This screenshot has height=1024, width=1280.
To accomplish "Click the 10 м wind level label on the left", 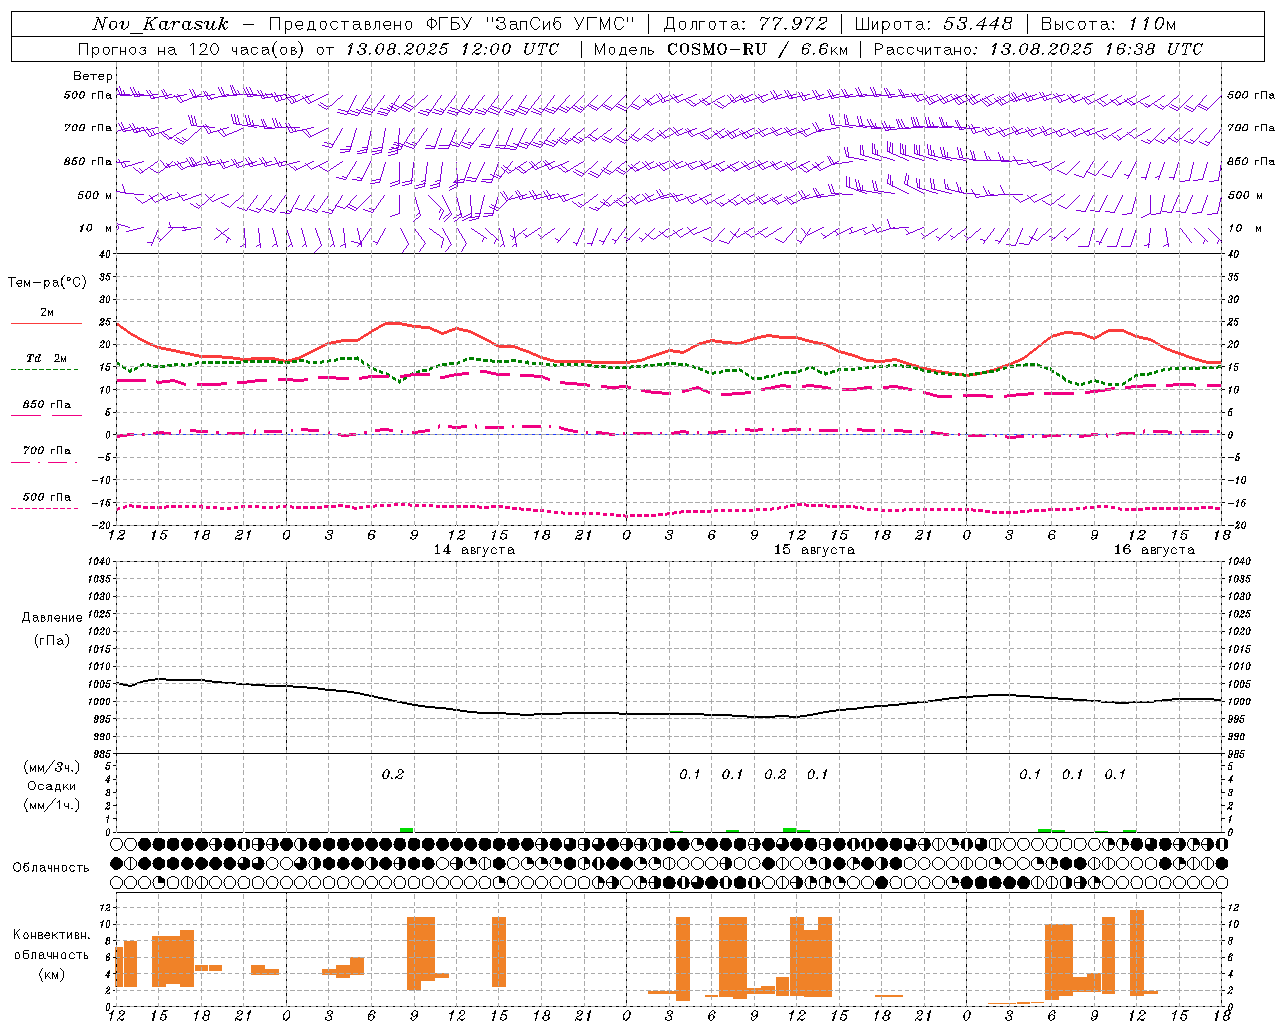I will 96,228.
